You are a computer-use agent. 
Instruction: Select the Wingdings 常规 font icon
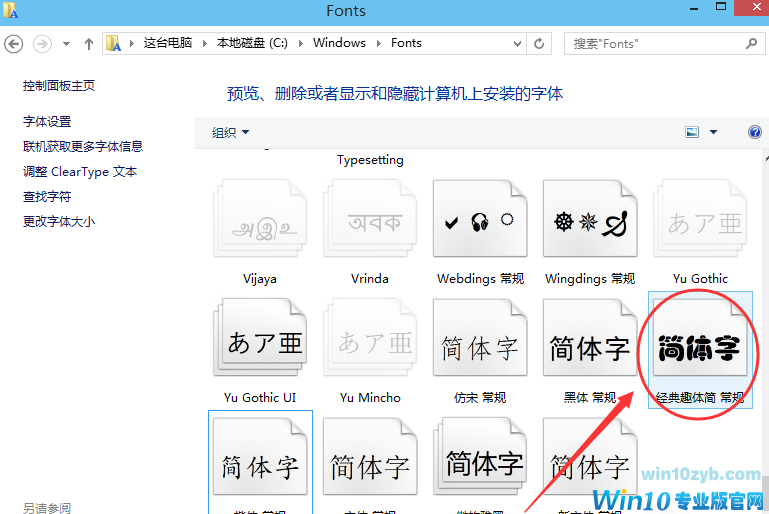pos(590,219)
